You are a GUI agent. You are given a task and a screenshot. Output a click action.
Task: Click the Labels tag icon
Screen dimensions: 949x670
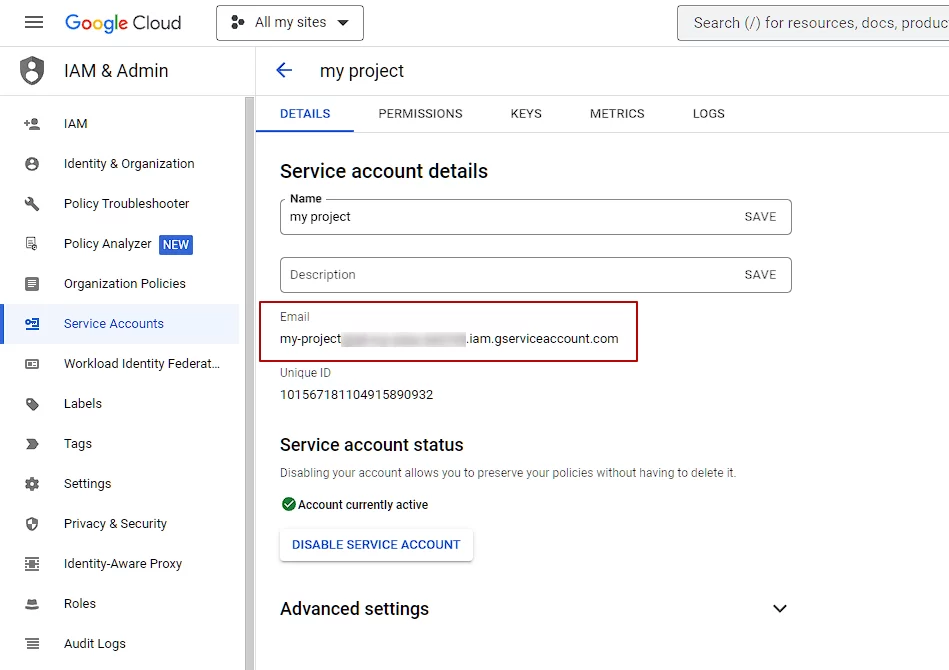pyautogui.click(x=32, y=404)
